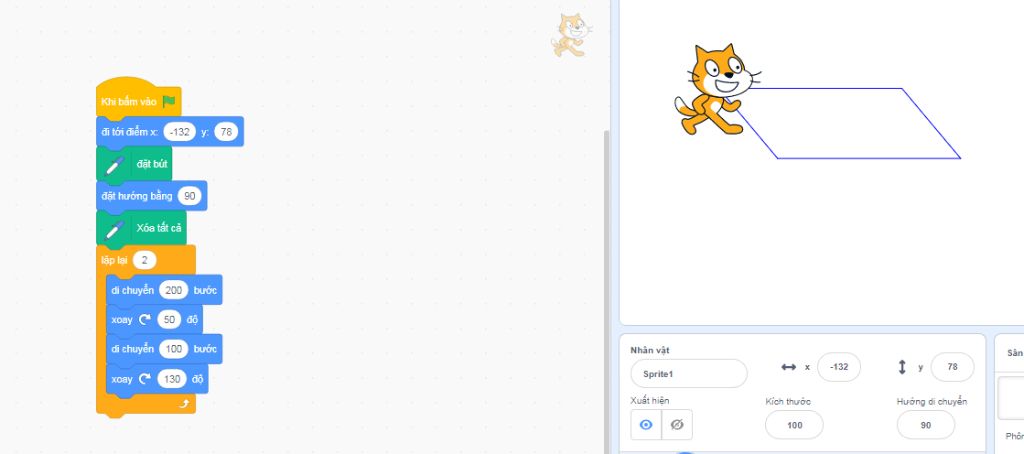The height and width of the screenshot is (454, 1024).
Task: Click clockwise arrow icon on the 130-degree turn block
Action: (x=144, y=379)
